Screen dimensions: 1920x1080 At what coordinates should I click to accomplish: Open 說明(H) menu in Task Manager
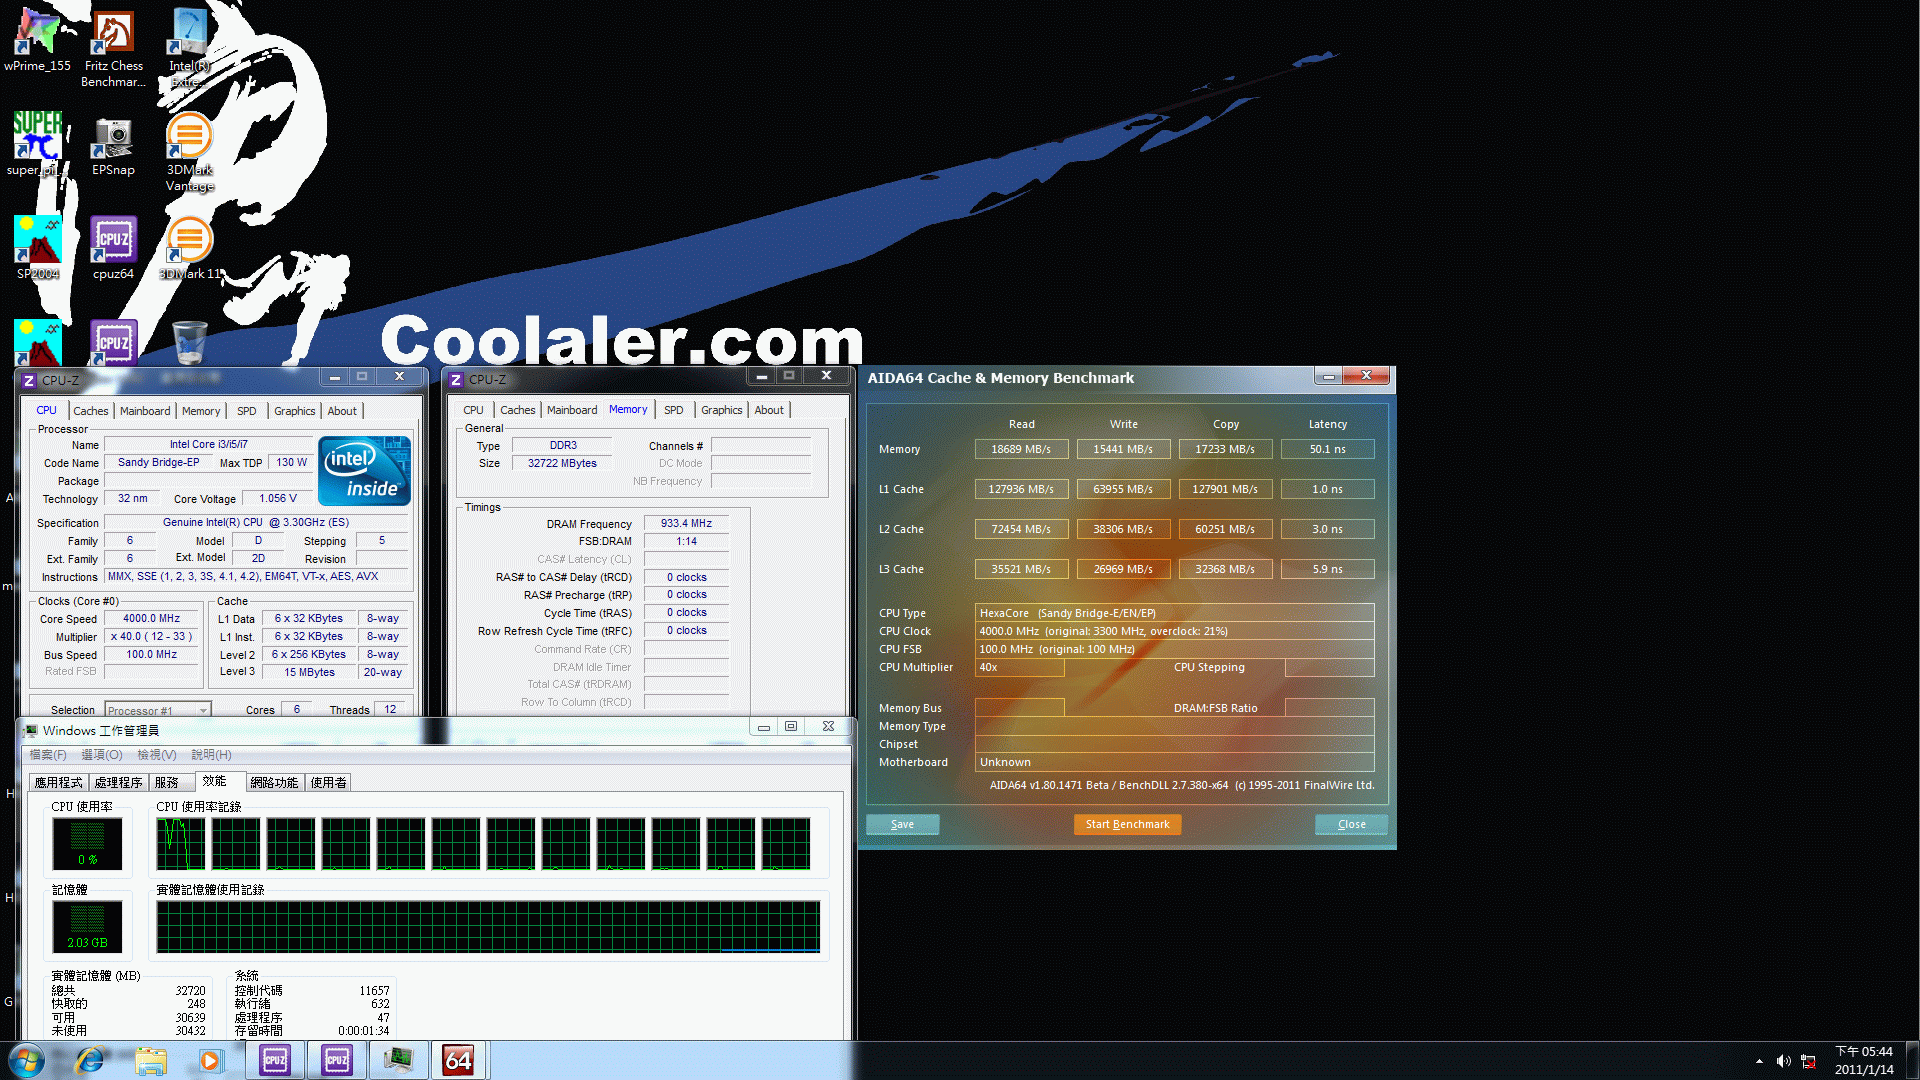click(x=211, y=755)
